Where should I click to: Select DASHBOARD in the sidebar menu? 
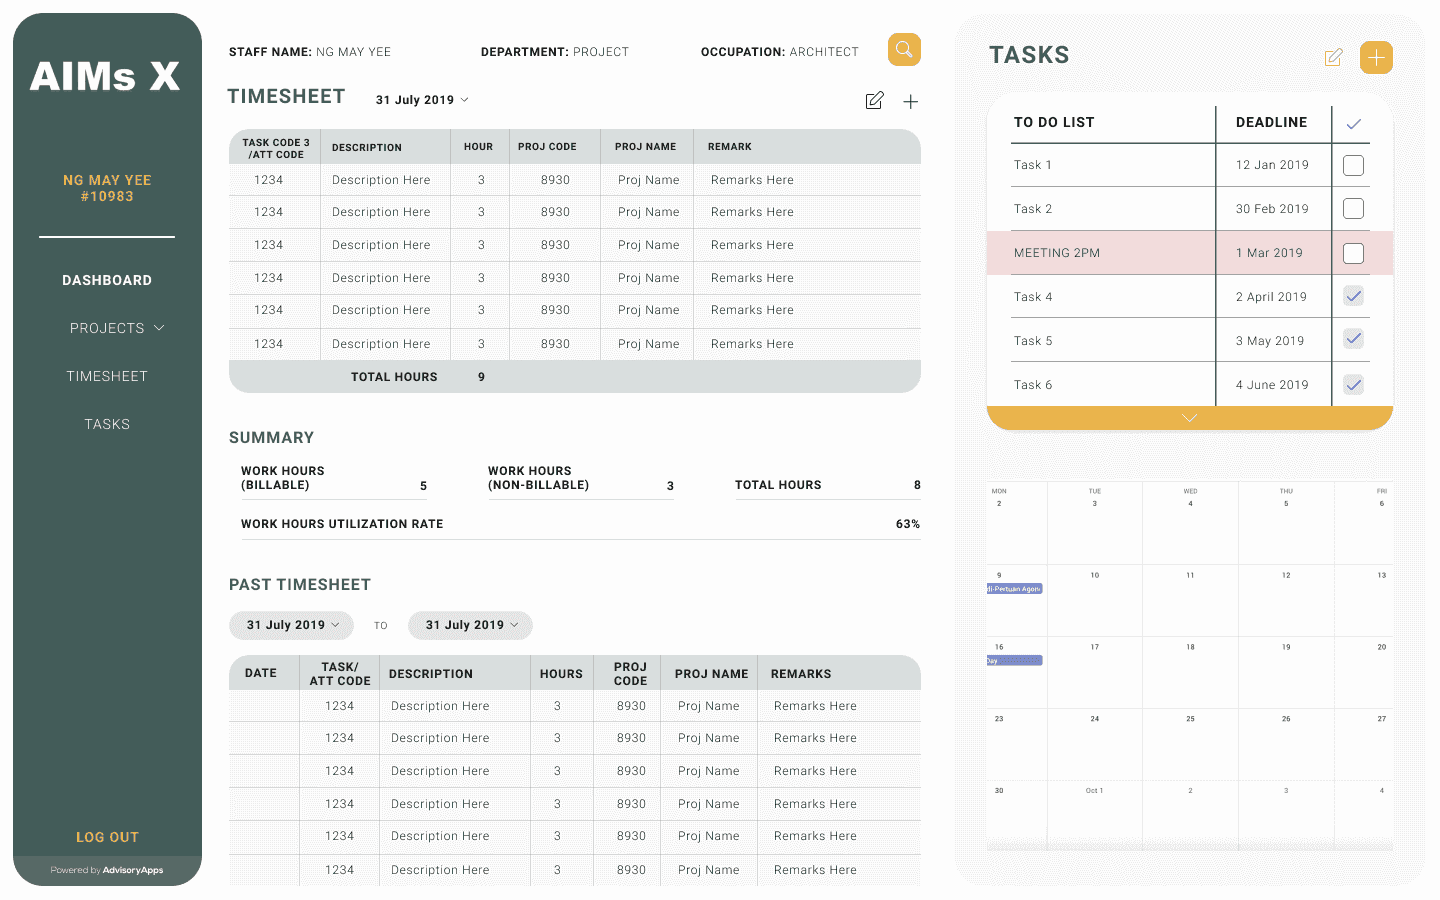click(x=107, y=280)
